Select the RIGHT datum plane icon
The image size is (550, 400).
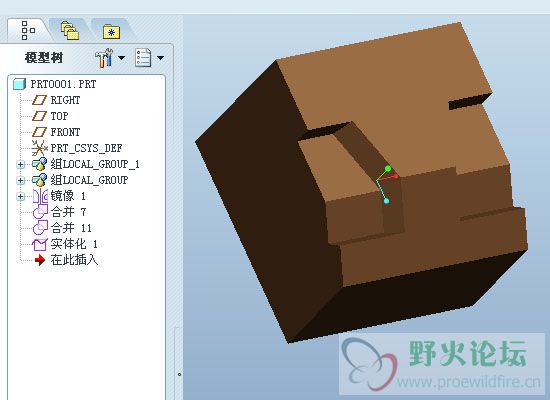coord(39,100)
